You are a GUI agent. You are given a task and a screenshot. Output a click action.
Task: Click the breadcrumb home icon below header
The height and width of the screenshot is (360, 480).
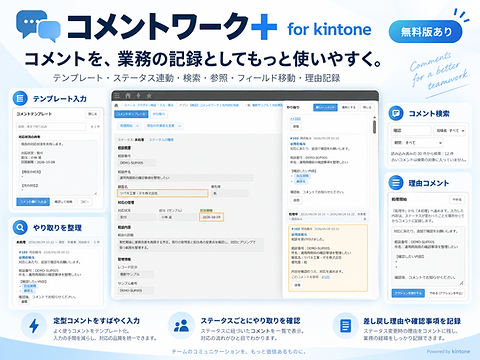pyautogui.click(x=116, y=105)
